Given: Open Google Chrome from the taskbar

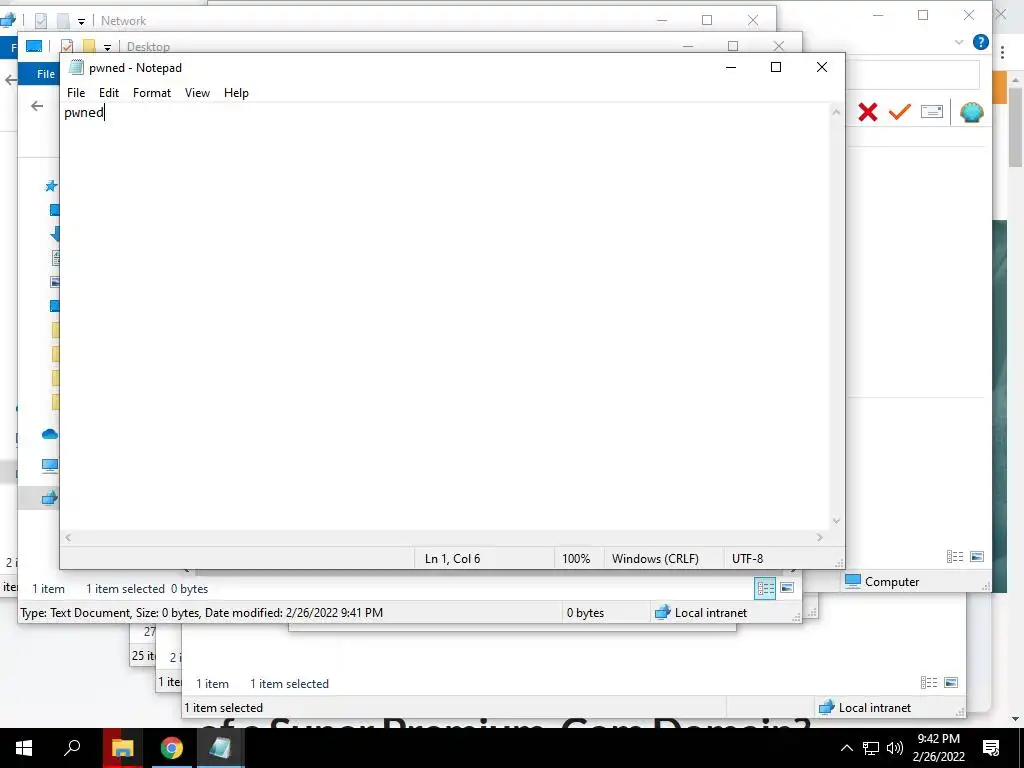Looking at the screenshot, I should [x=171, y=748].
